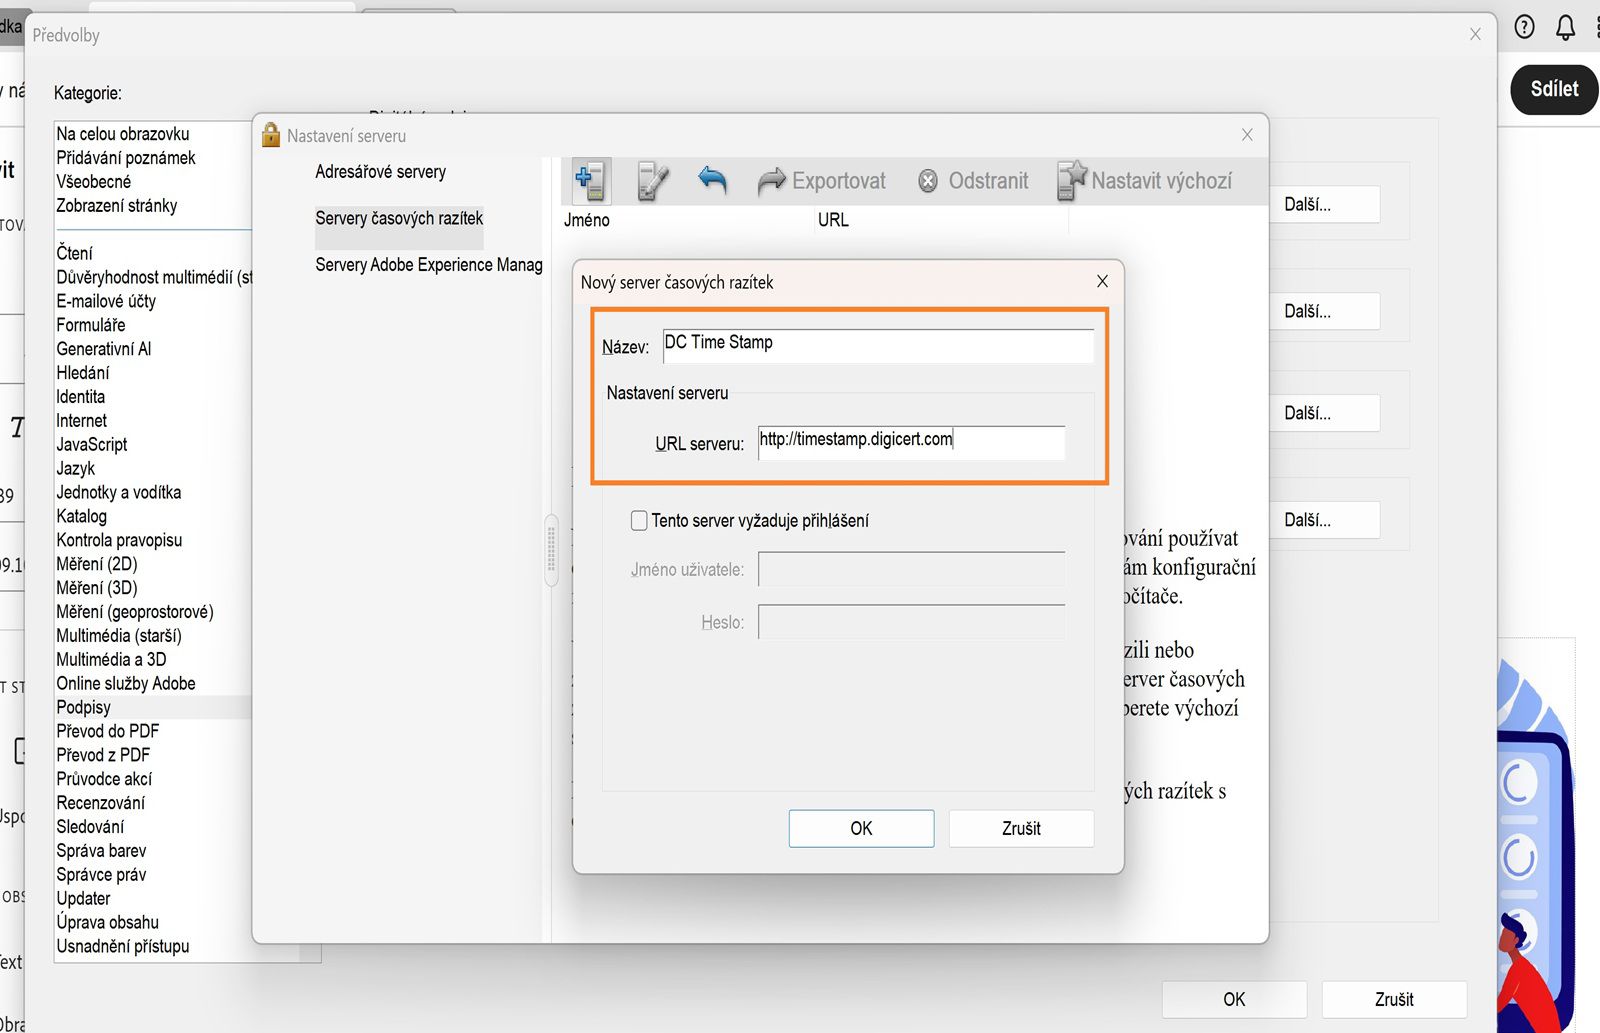Select 'Jednotky a vodítka' category
1600x1033 pixels.
click(x=119, y=493)
